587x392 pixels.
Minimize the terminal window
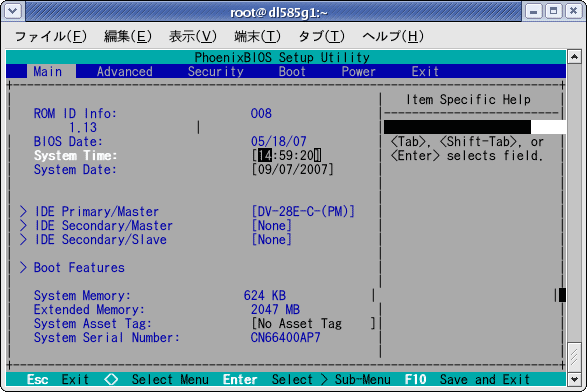tap(533, 12)
